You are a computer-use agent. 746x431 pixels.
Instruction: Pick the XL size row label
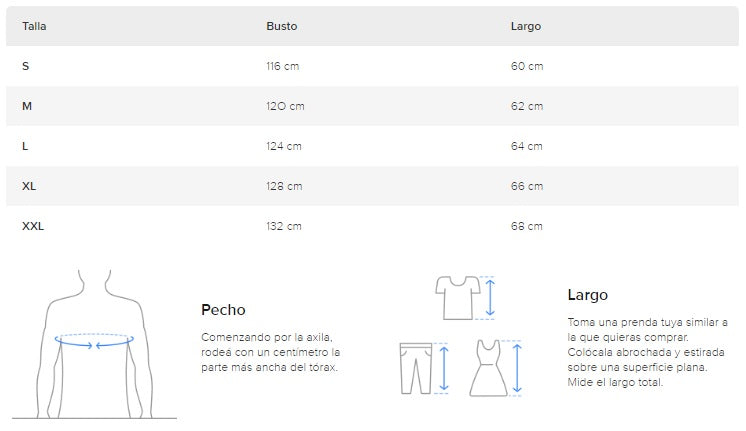coord(29,186)
